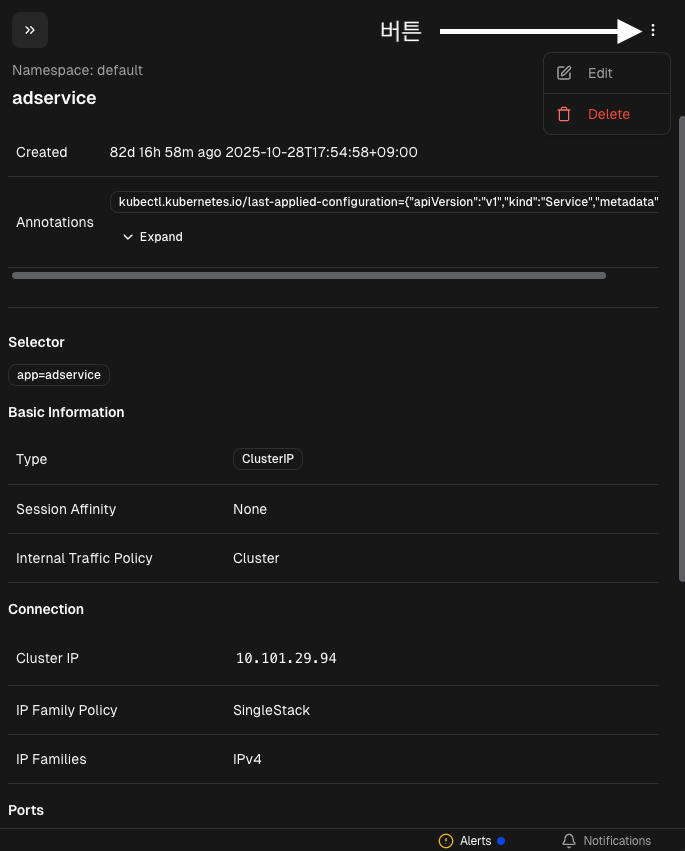This screenshot has width=685, height=851.
Task: Click the Cluster IP address 10.101.29.94
Action: 286,658
